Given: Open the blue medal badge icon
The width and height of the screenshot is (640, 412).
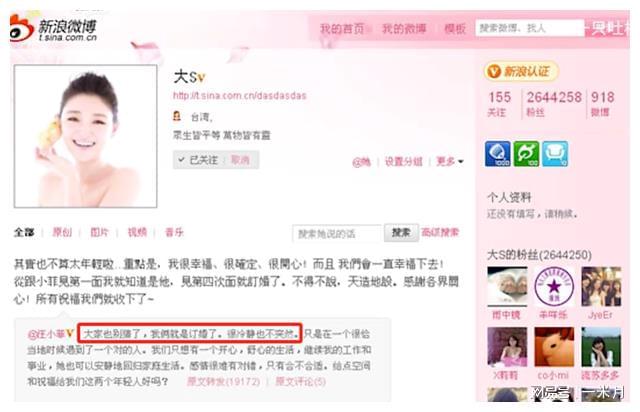Looking at the screenshot, I should (498, 154).
